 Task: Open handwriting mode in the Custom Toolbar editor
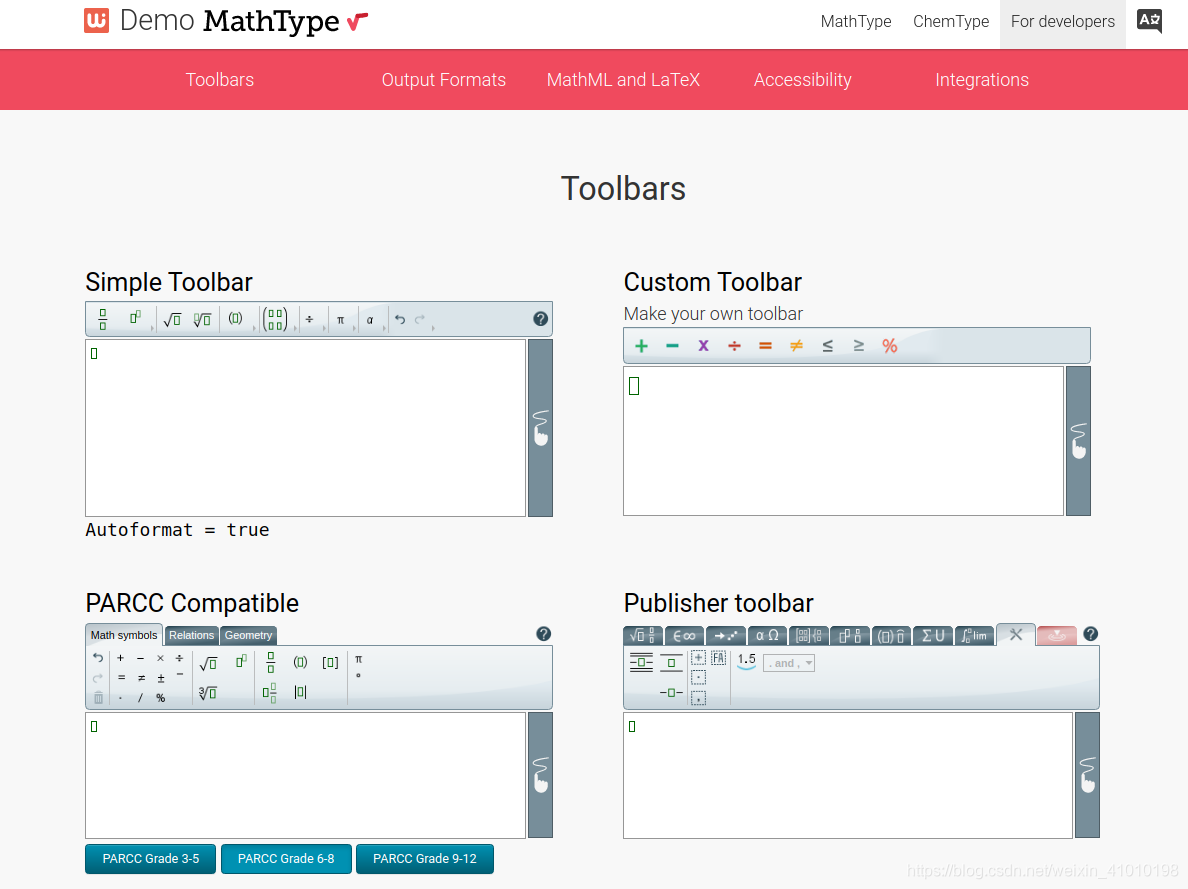[1078, 441]
